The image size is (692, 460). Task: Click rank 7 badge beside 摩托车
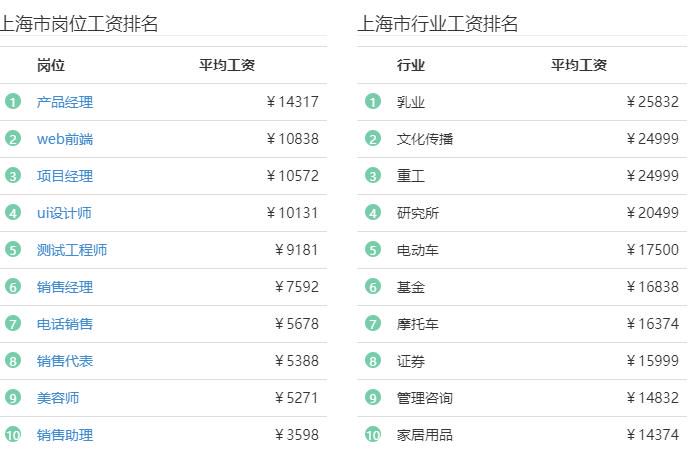(x=373, y=324)
